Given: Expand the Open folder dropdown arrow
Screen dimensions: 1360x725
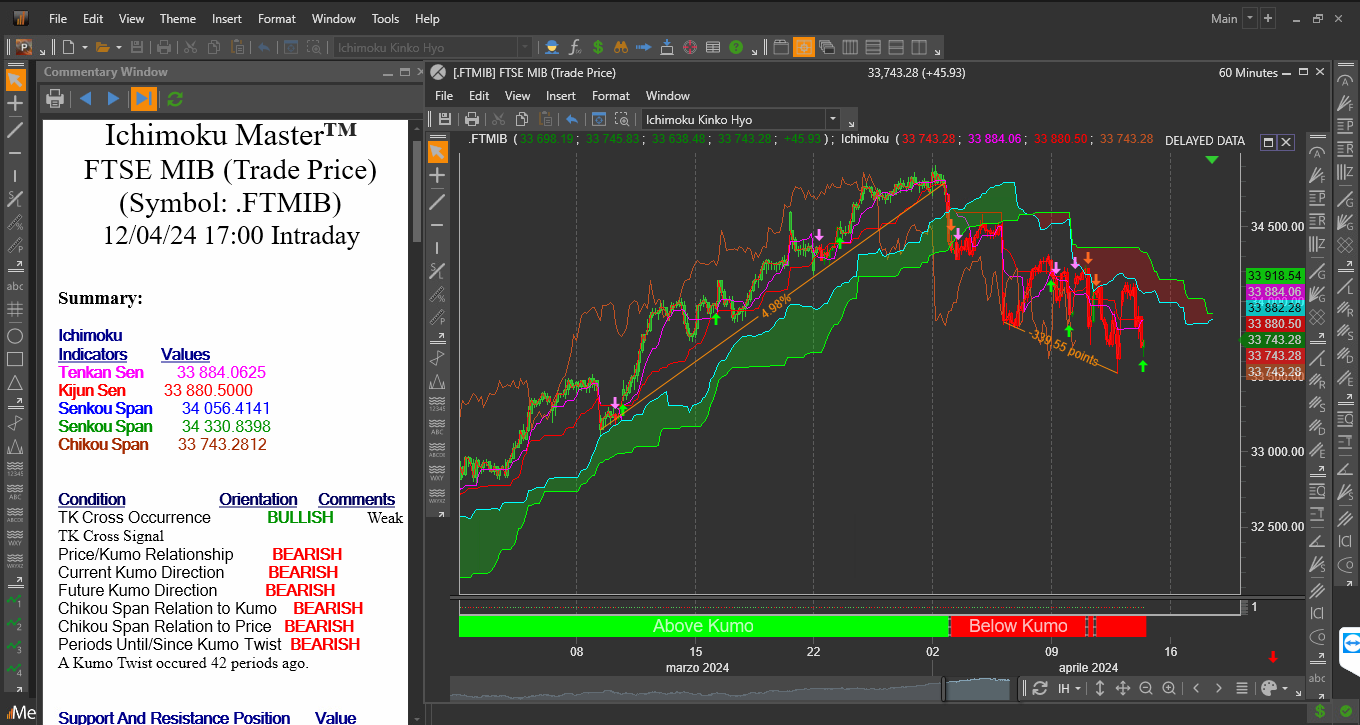Looking at the screenshot, I should pyautogui.click(x=119, y=47).
